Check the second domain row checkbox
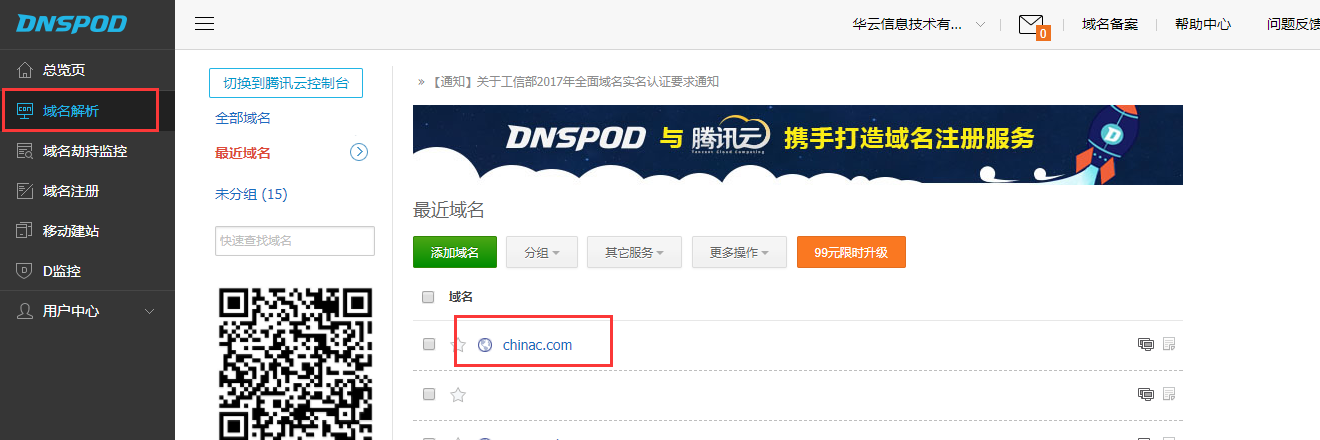The image size is (1320, 440). [429, 394]
